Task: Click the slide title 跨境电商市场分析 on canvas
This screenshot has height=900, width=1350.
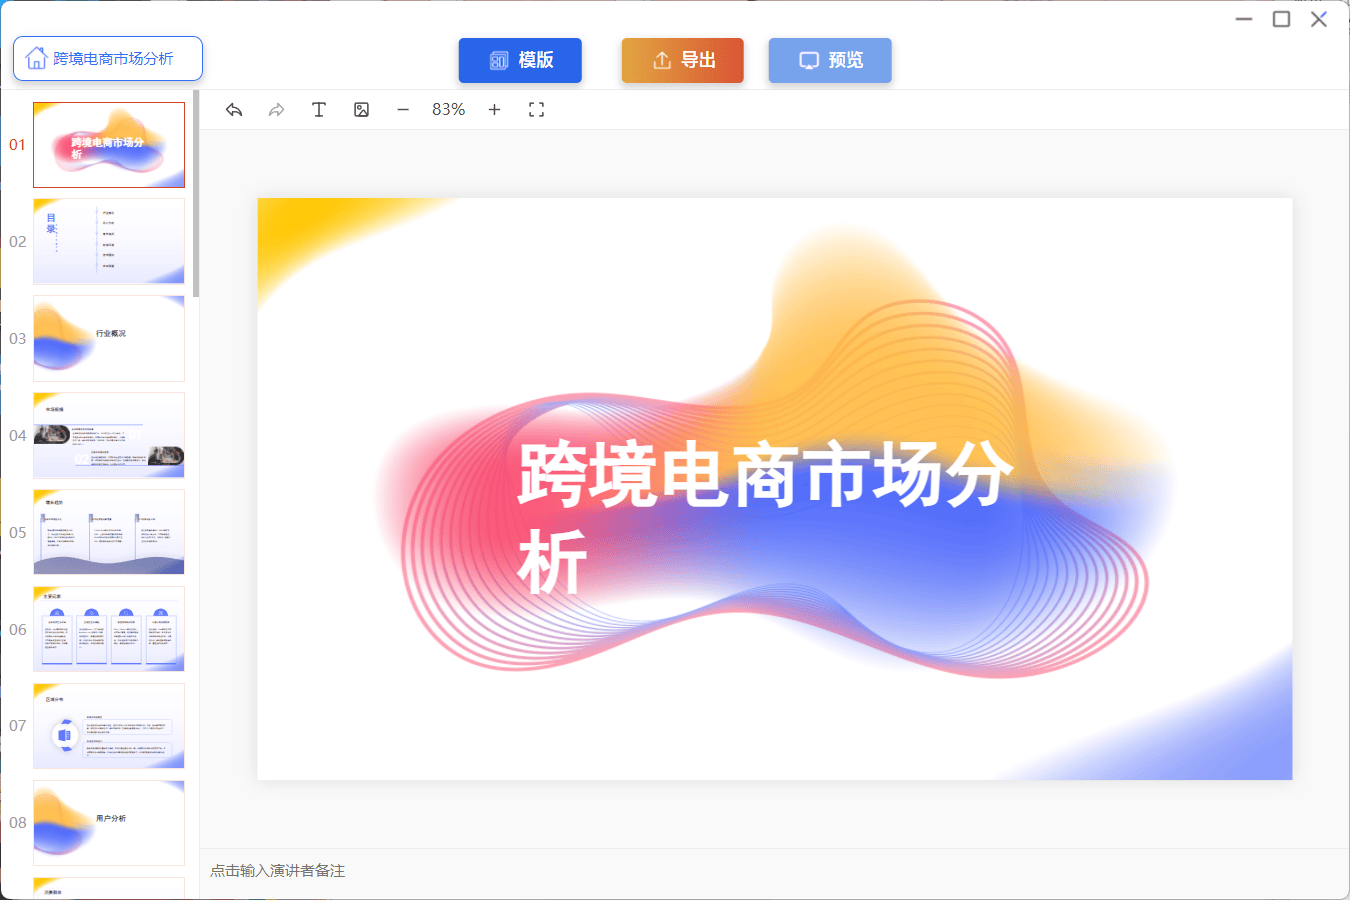Action: click(766, 517)
